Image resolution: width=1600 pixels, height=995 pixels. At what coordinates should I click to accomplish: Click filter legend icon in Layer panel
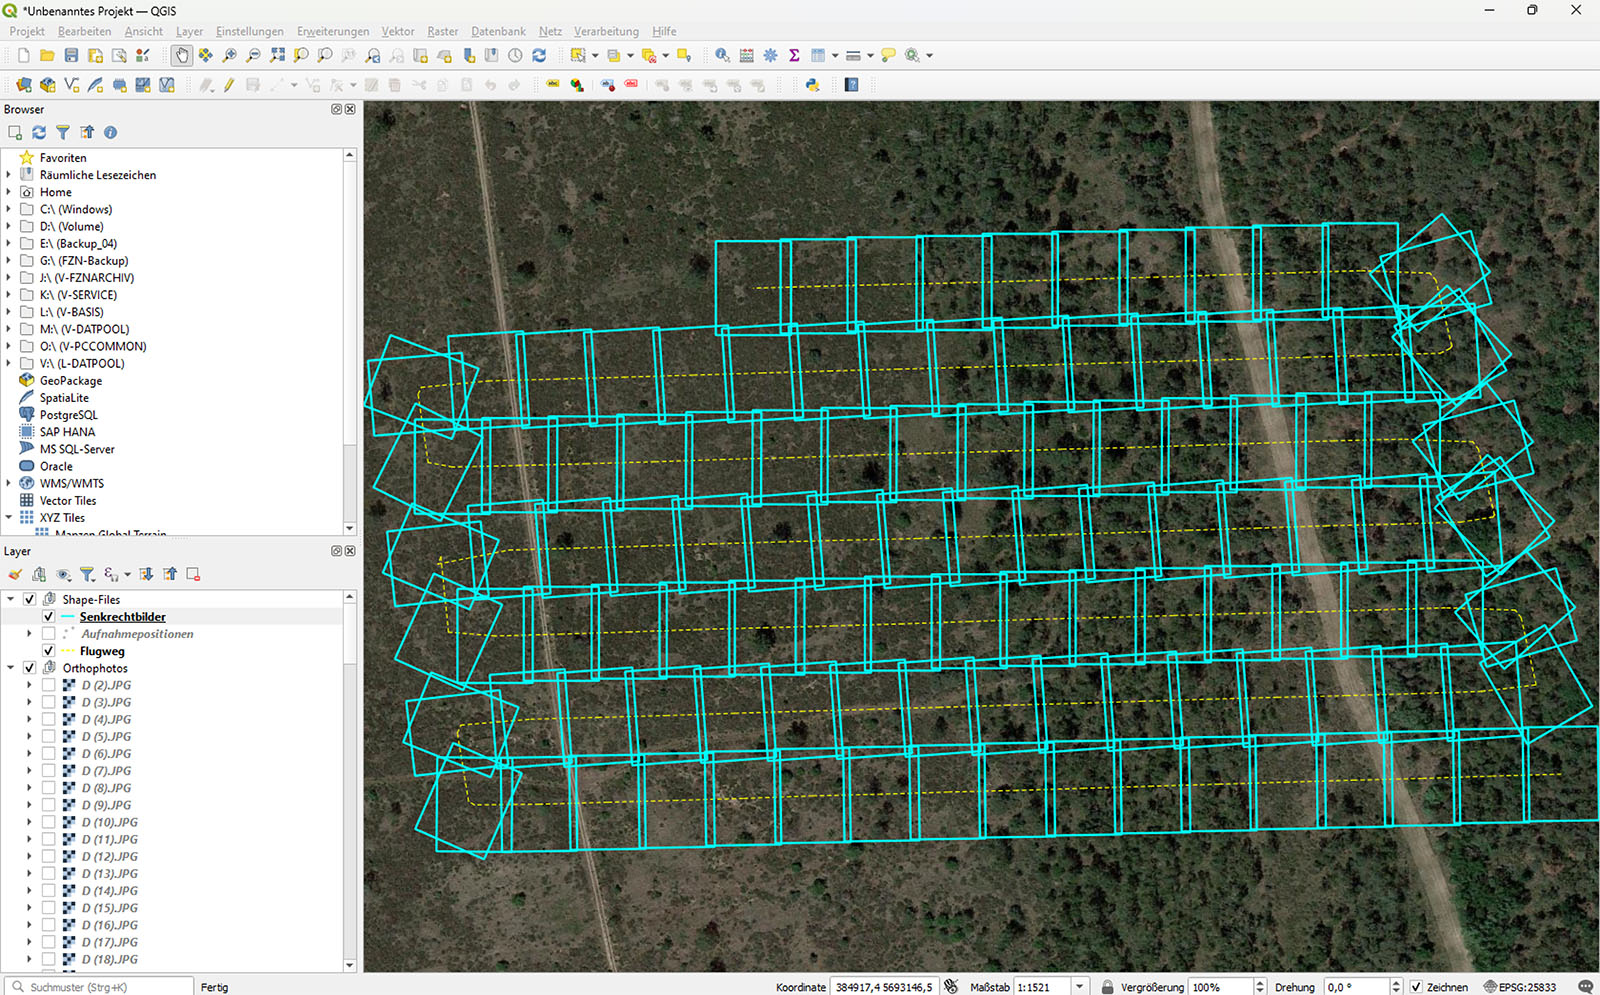[x=87, y=574]
